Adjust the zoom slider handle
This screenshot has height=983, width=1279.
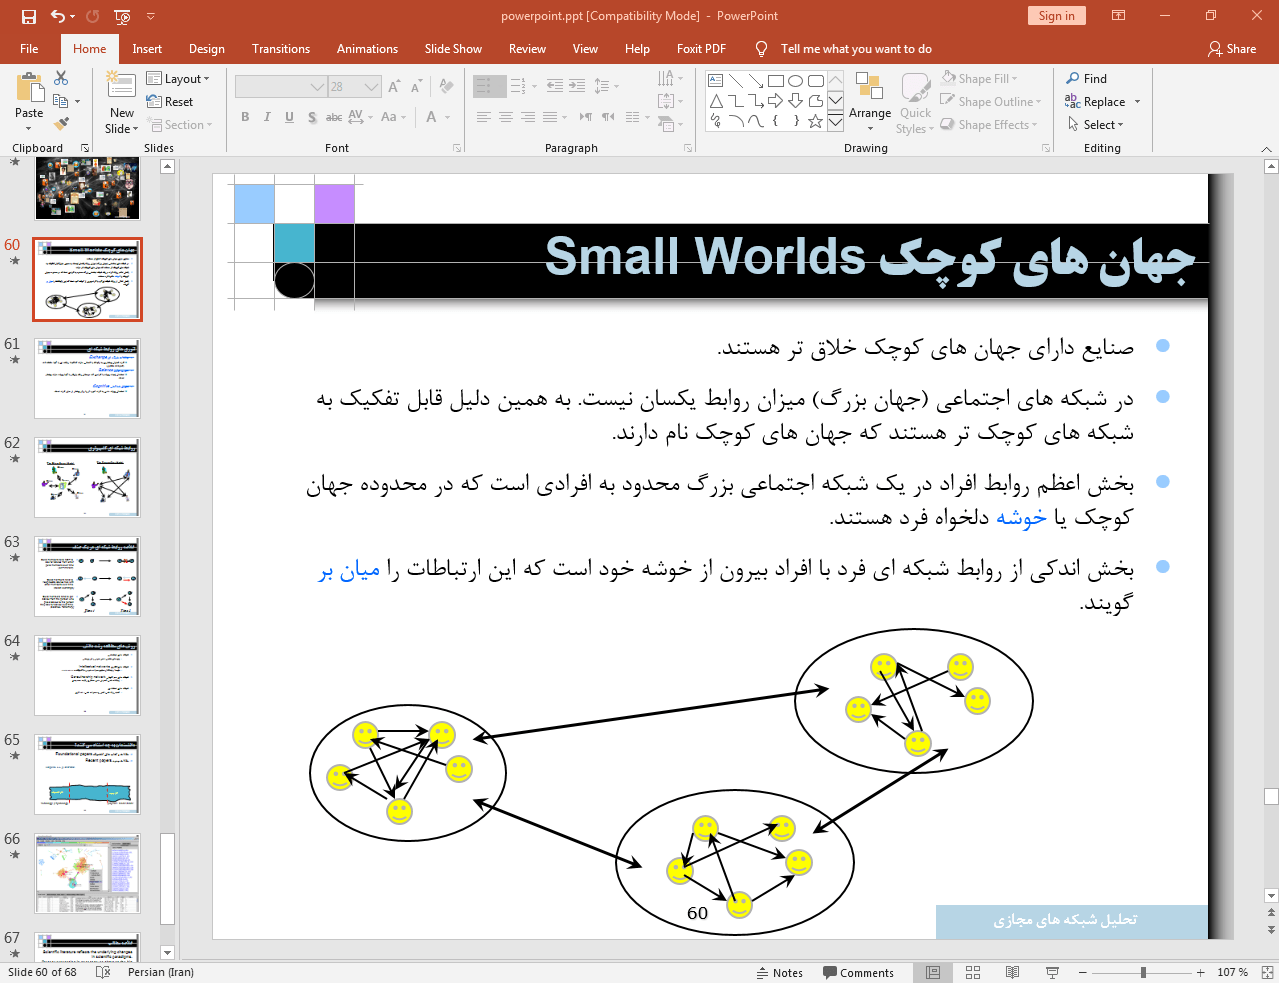(x=1143, y=972)
